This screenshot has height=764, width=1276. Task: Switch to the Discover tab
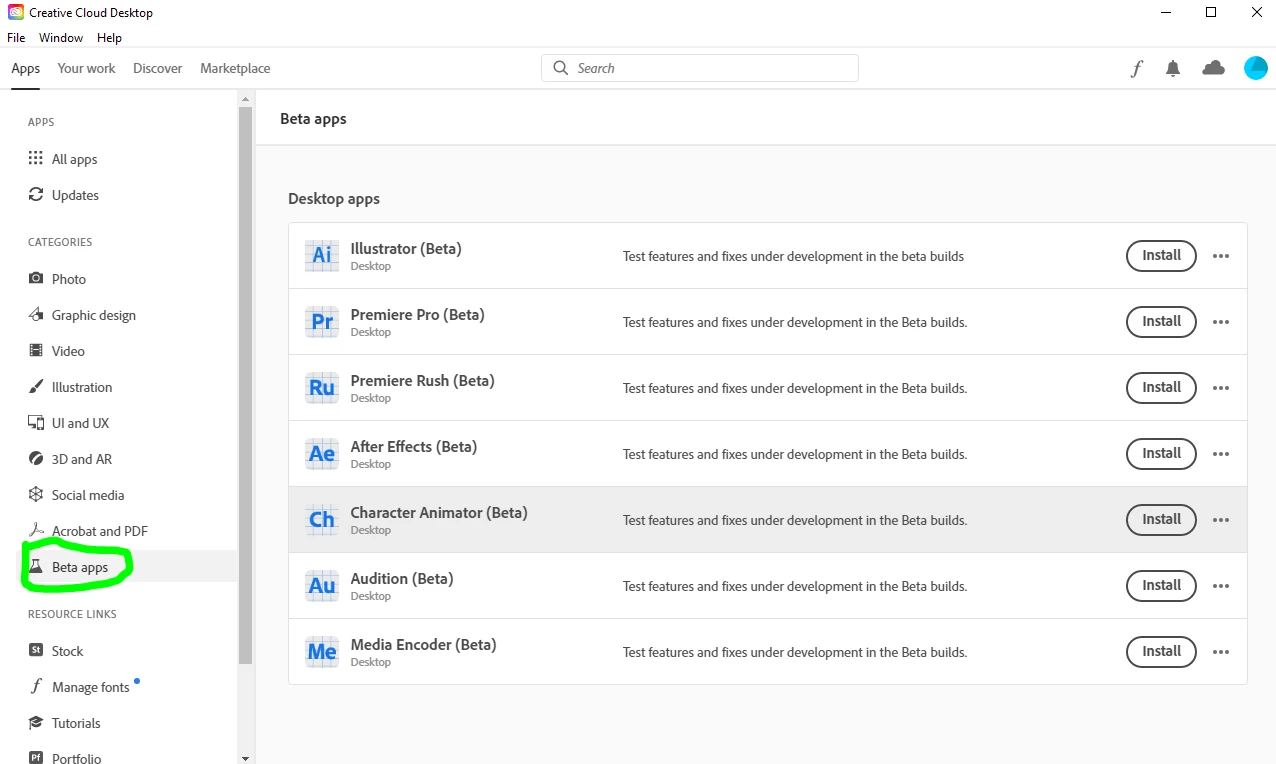point(158,68)
